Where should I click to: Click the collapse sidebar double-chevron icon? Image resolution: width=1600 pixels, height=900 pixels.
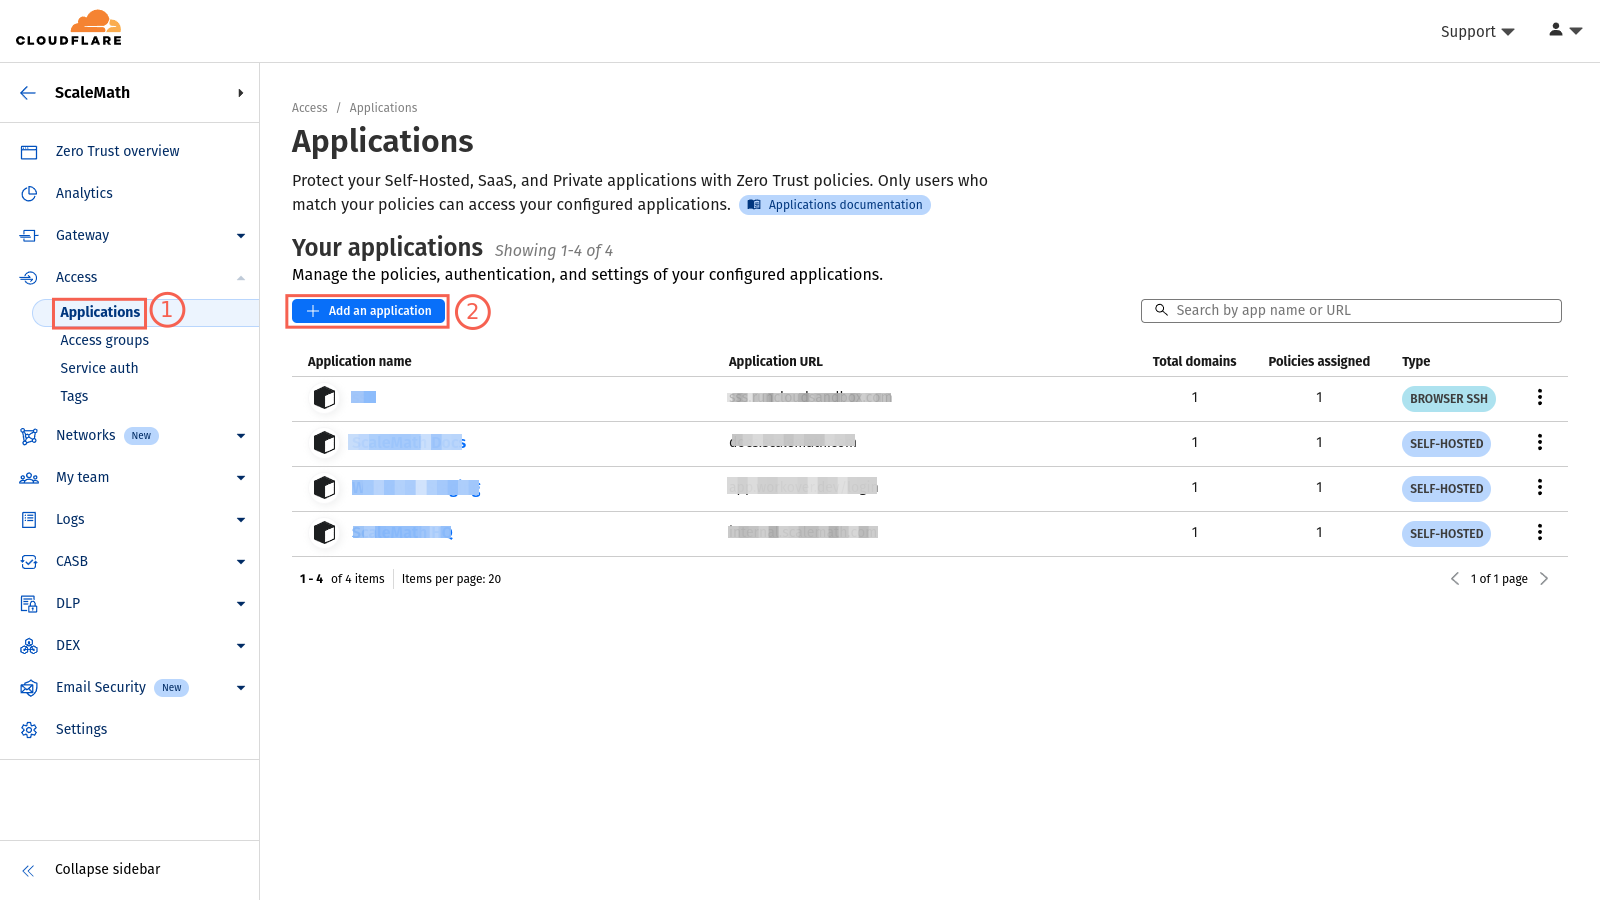[x=28, y=870]
